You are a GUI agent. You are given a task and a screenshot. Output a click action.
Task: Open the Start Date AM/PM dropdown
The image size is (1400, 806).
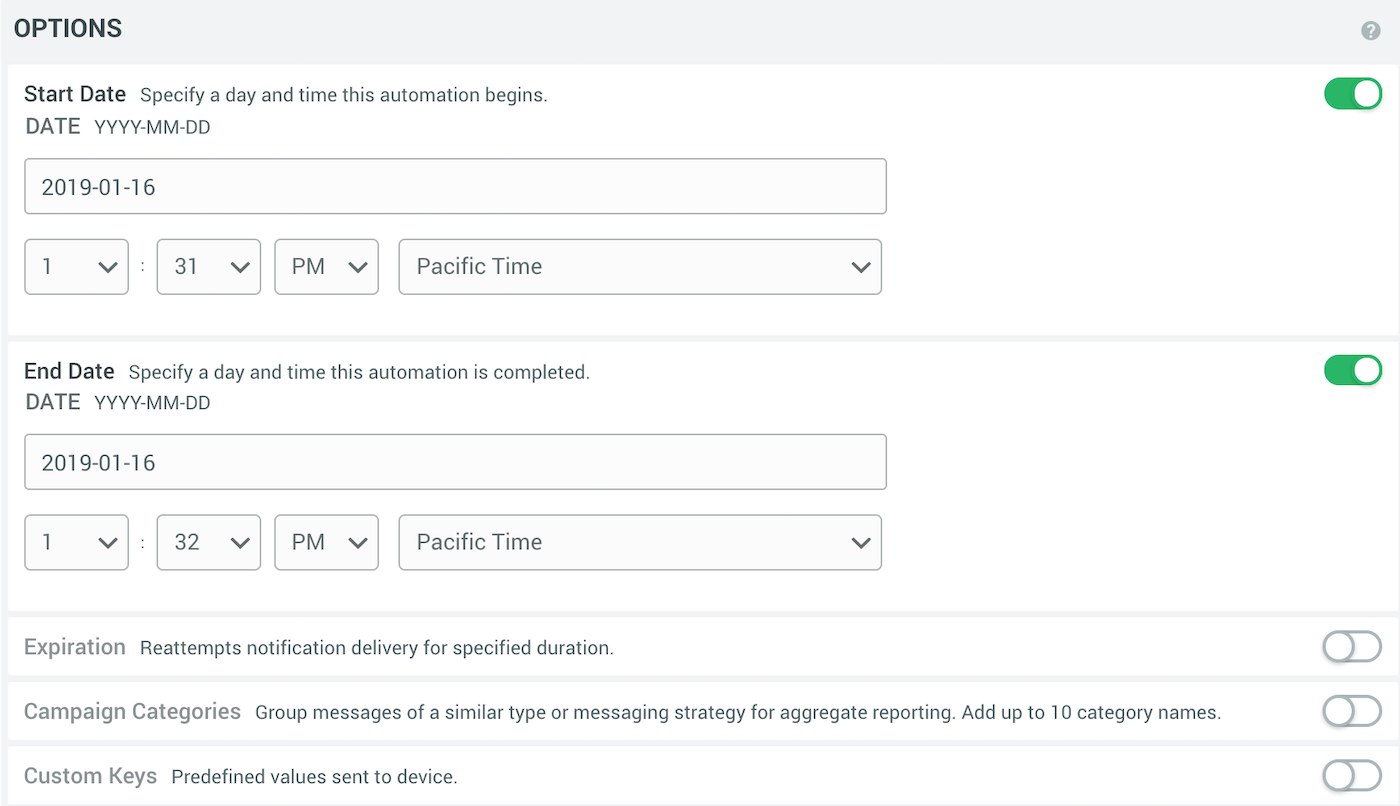click(327, 266)
